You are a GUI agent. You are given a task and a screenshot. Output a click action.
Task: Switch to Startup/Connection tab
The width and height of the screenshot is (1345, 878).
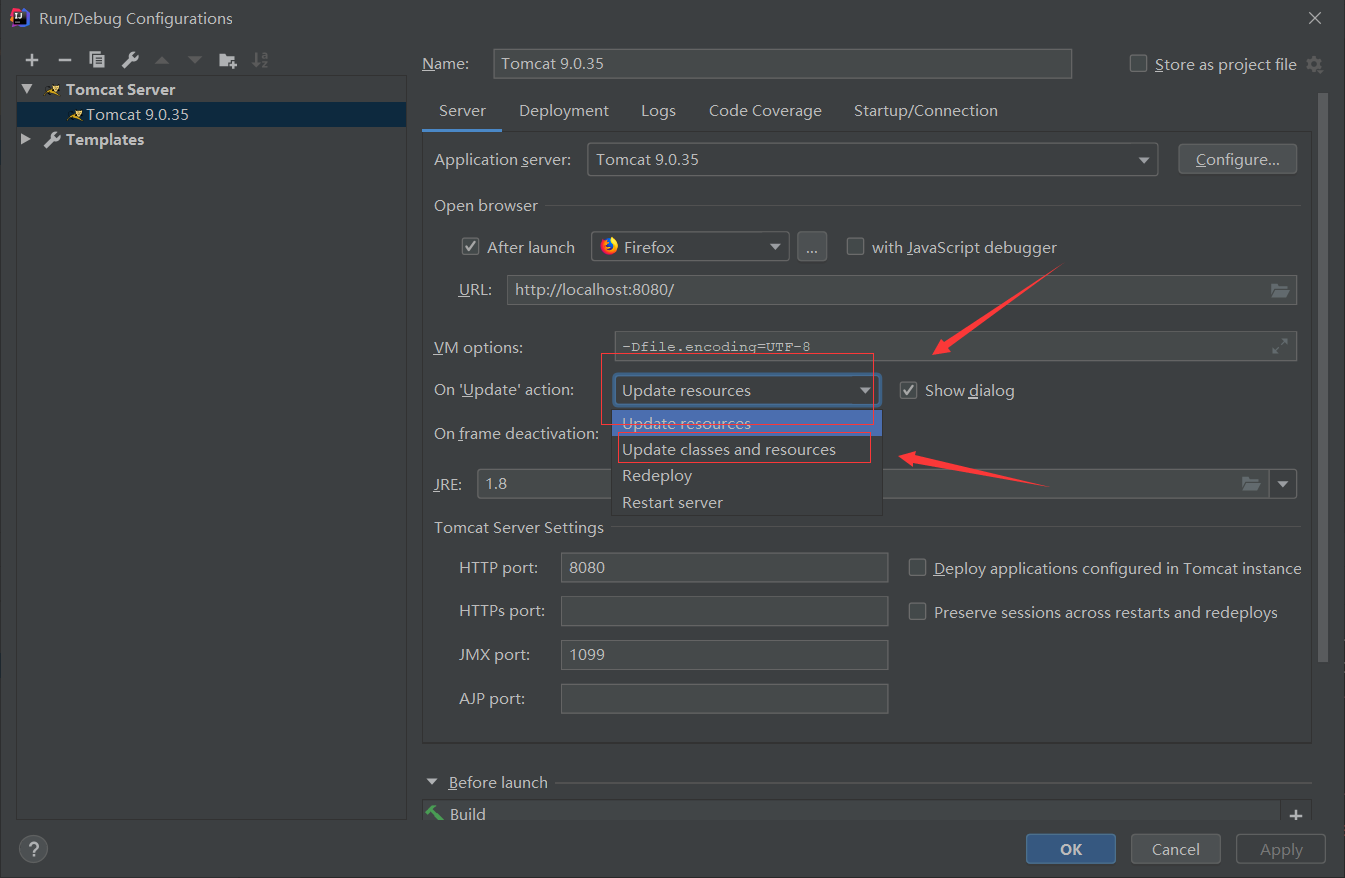pyautogui.click(x=926, y=111)
